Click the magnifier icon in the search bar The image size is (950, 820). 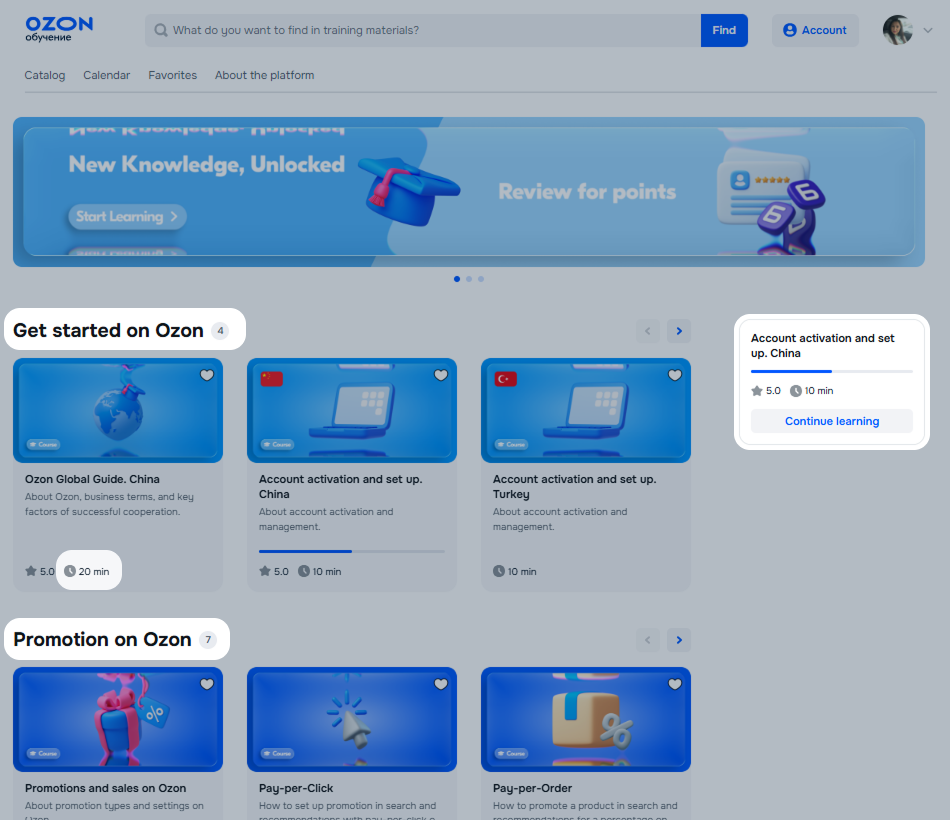click(x=161, y=30)
